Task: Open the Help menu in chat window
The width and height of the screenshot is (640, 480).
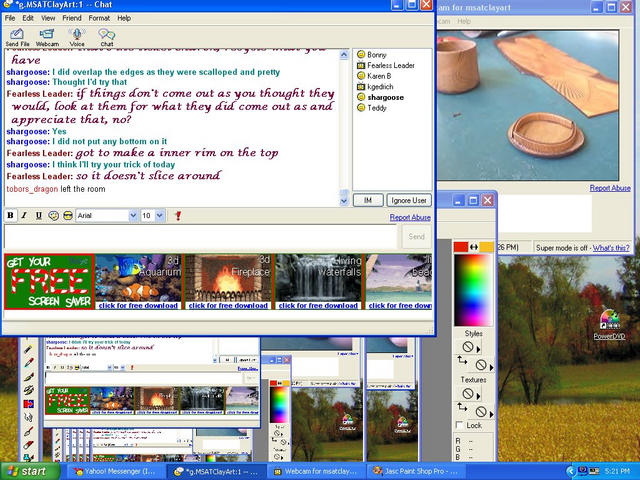Action: tap(124, 18)
